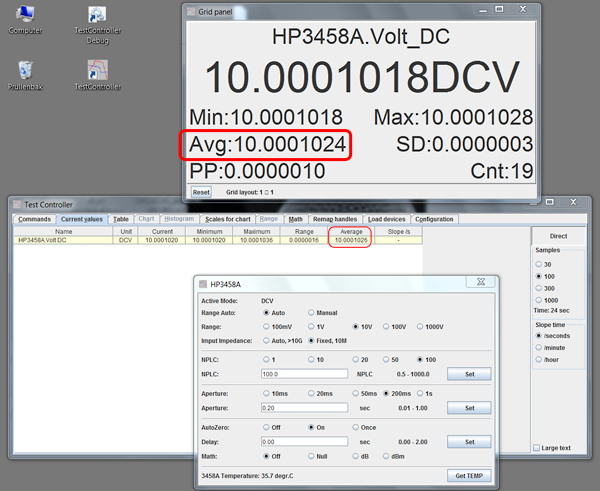
Task: Choose Auto, >10G input impedance
Action: [x=266, y=341]
